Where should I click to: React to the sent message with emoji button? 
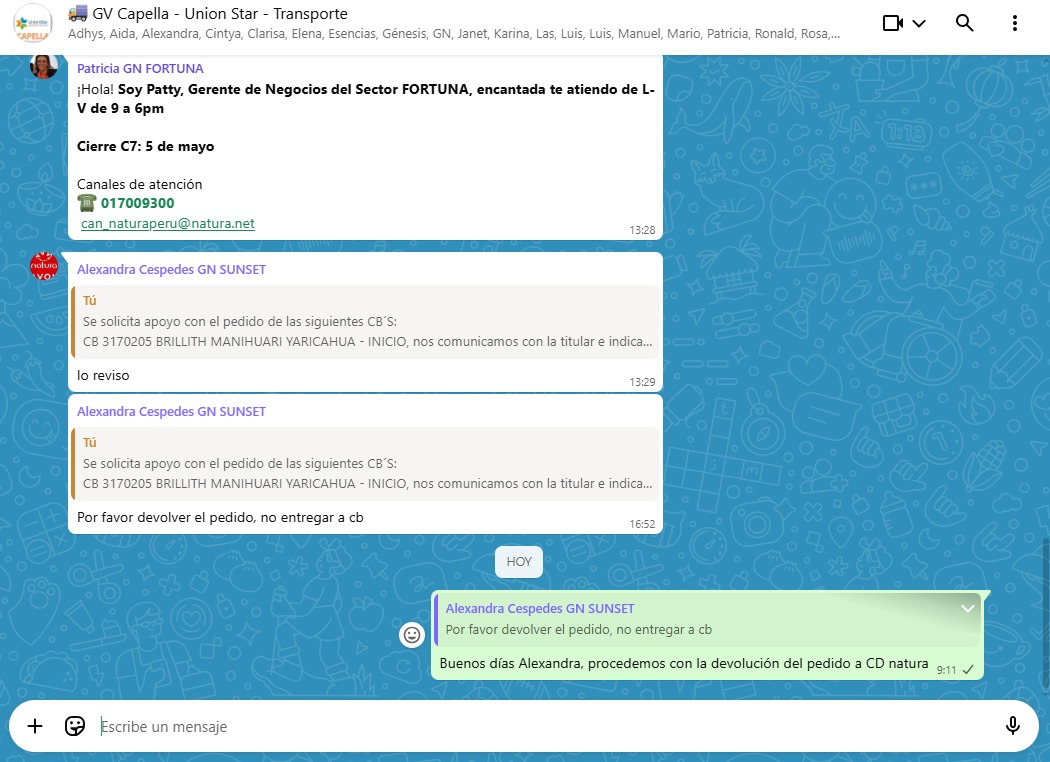point(411,635)
